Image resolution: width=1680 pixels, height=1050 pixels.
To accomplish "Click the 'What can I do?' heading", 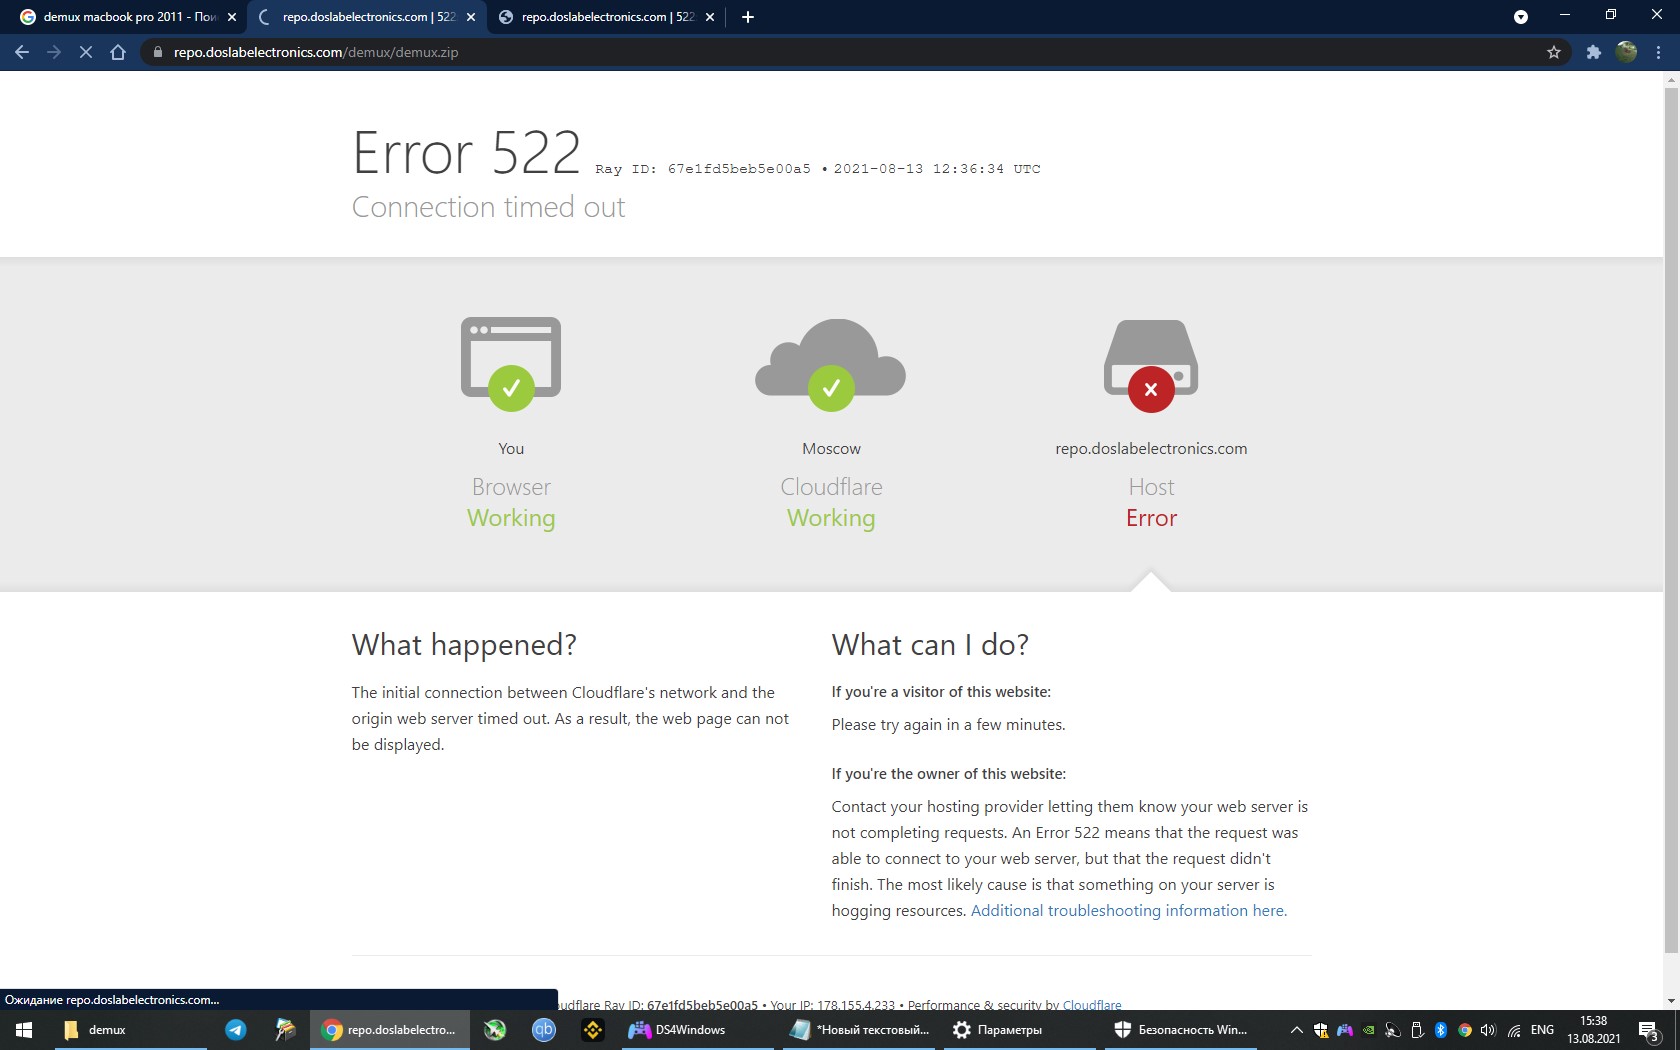I will pyautogui.click(x=930, y=645).
